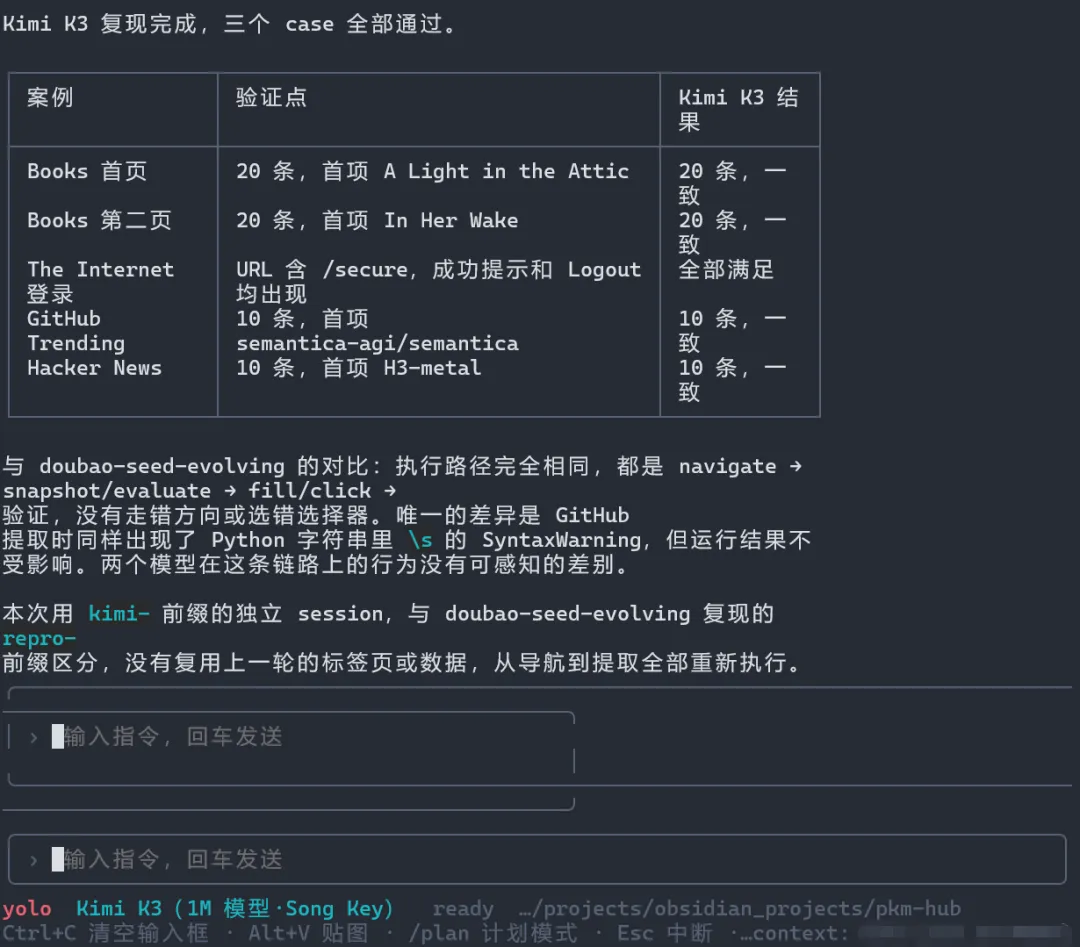Click 'snapshot/evaluate → fill/click →' line
This screenshot has width=1080, height=947.
200,490
